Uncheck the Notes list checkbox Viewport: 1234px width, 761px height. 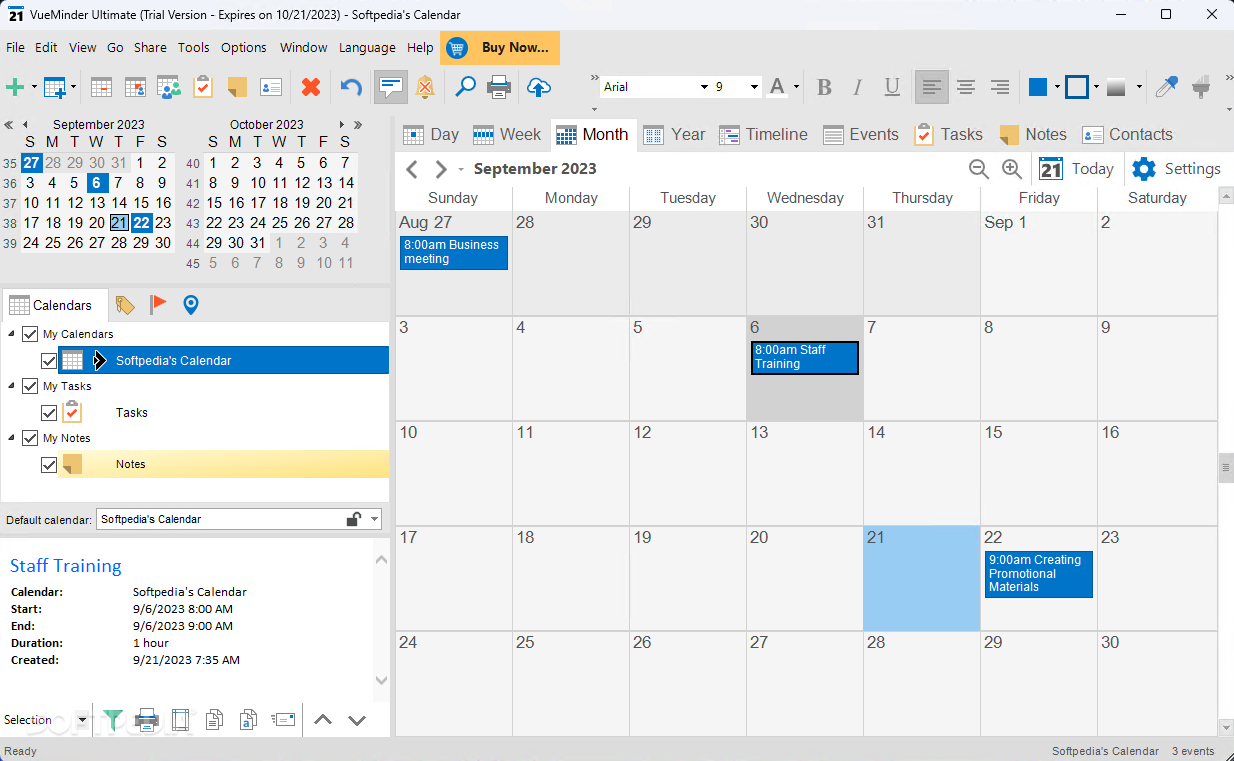(49, 464)
